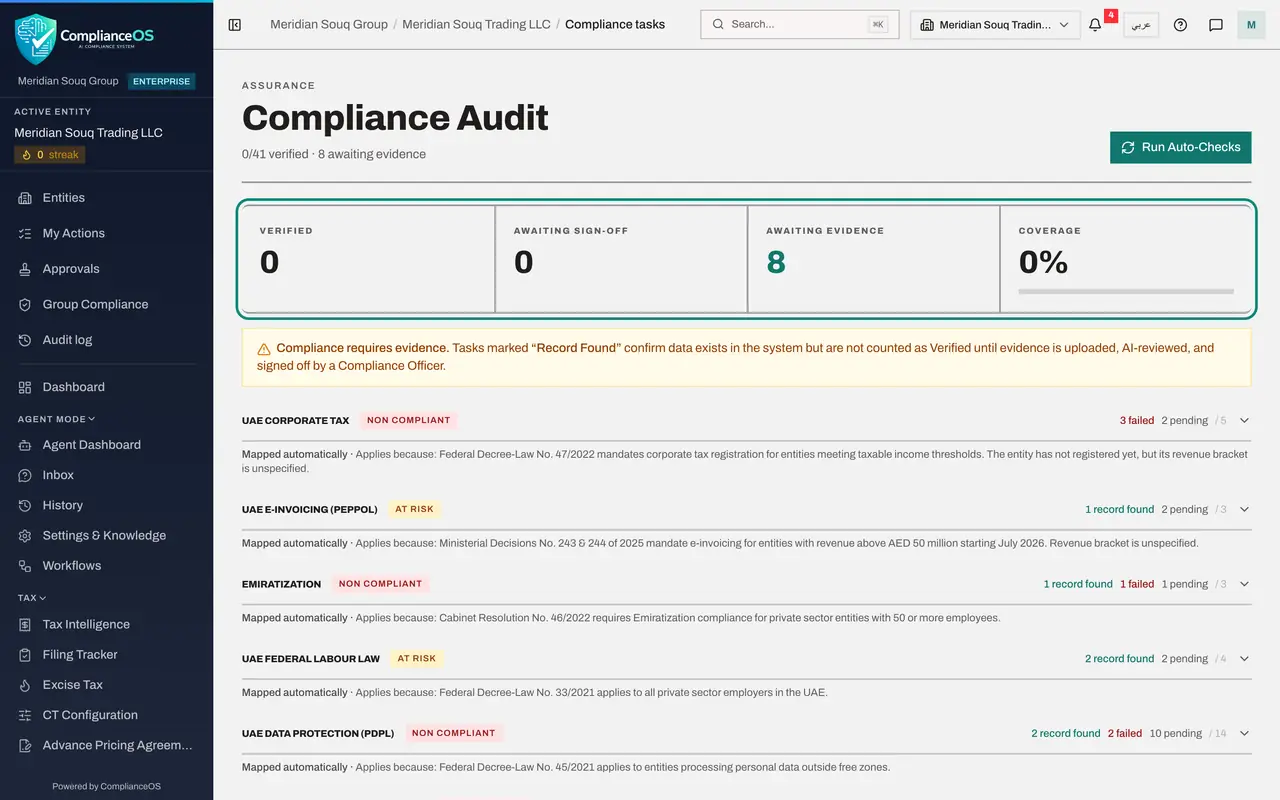The height and width of the screenshot is (800, 1280).
Task: Collapse the sidebar panel toggle icon
Action: [235, 25]
